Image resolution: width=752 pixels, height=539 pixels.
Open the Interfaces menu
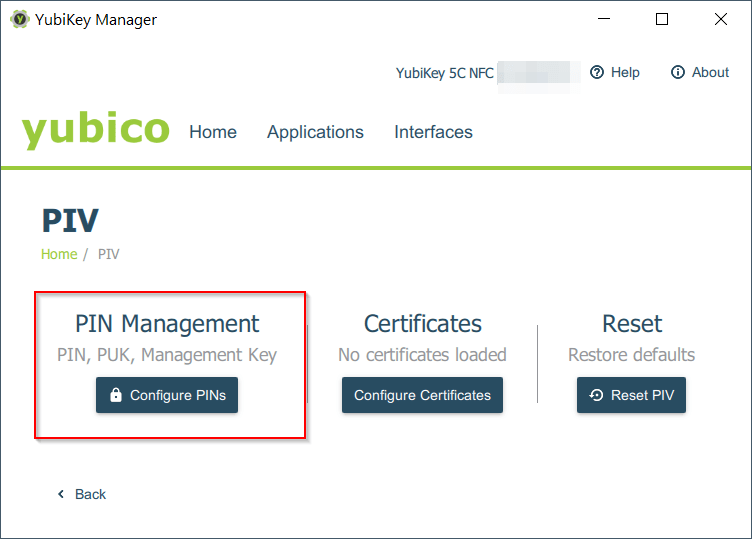tap(433, 132)
